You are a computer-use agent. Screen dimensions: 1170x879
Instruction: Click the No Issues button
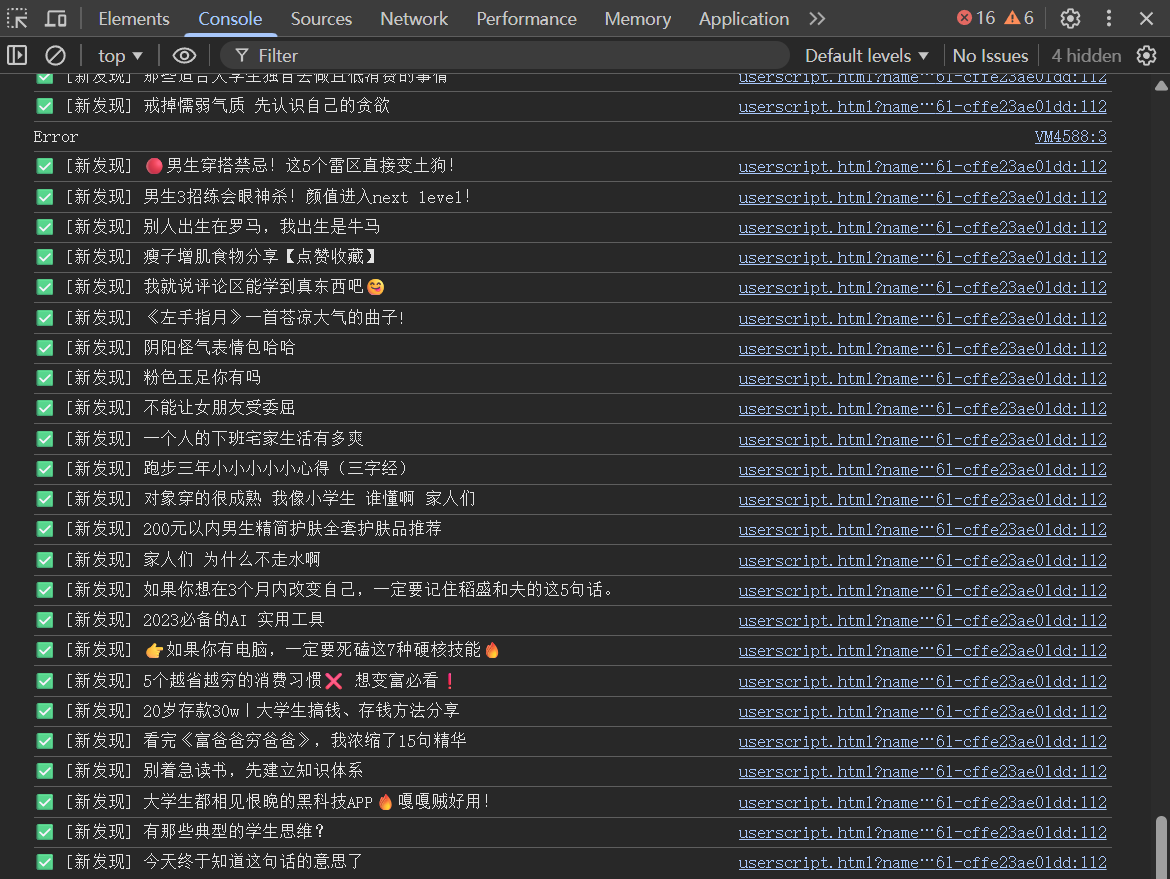(x=990, y=55)
